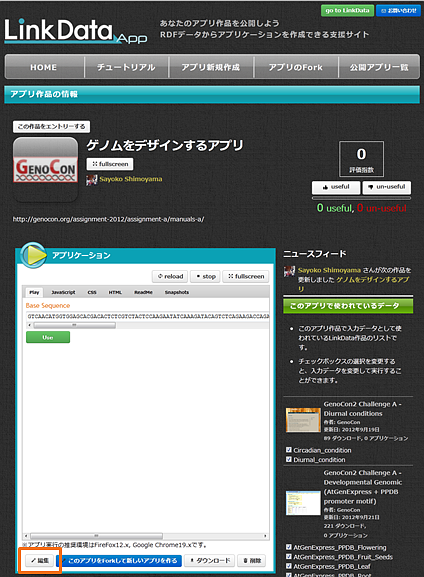Open the ReadMe tab
The height and width of the screenshot is (577, 424).
click(143, 292)
